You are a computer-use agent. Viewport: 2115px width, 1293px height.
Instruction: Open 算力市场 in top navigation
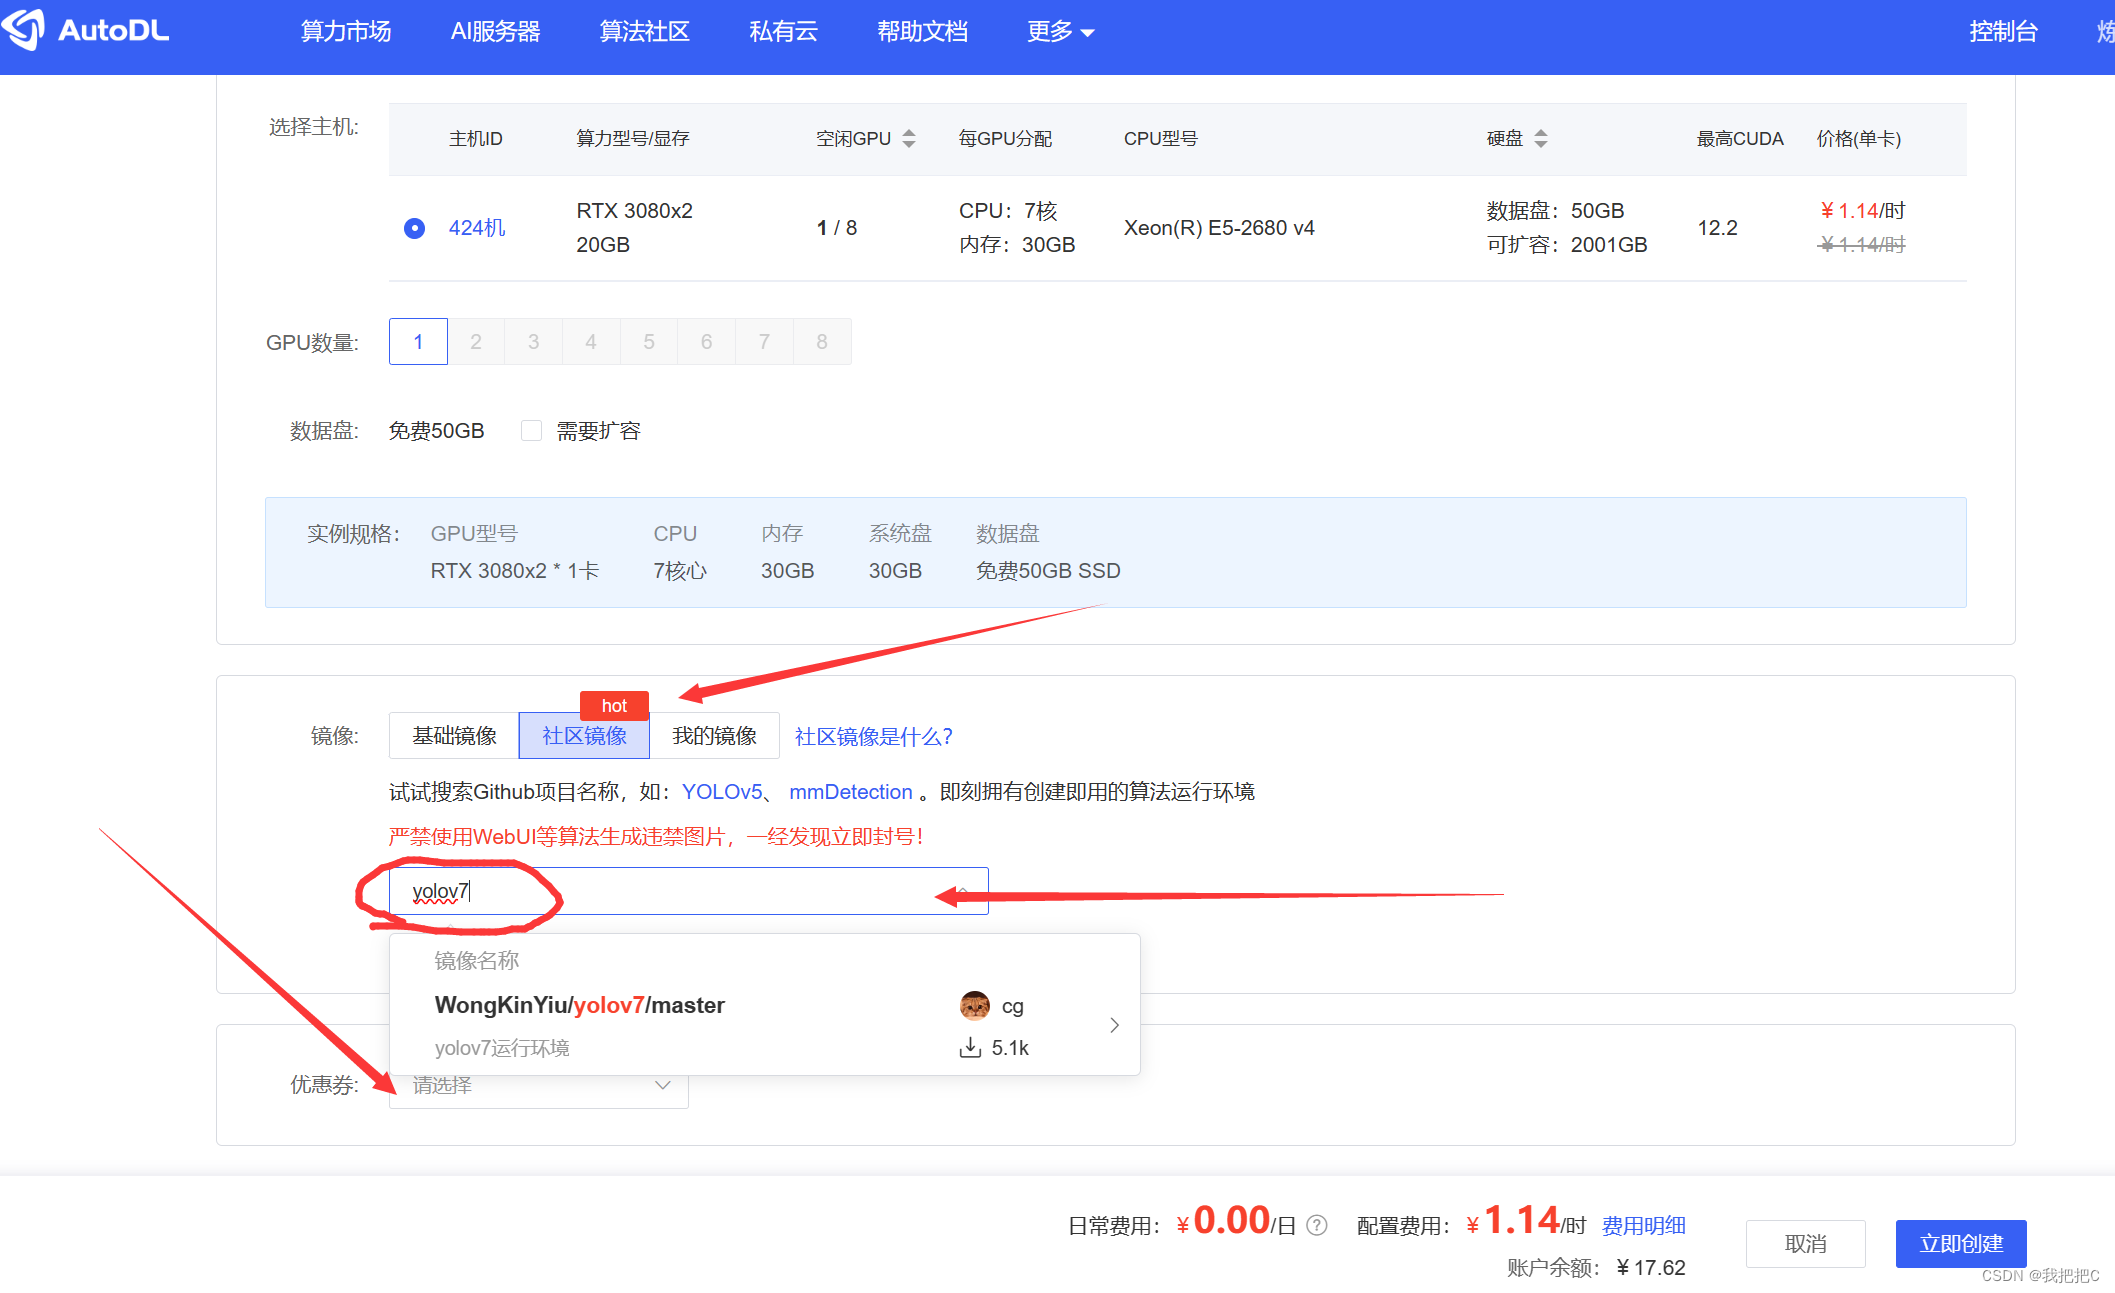[x=346, y=32]
